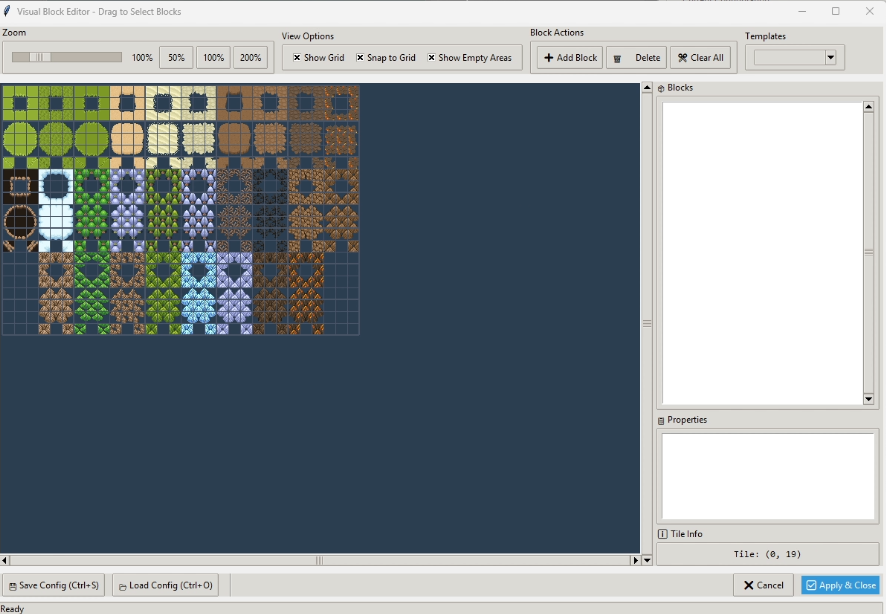Click the X icon on the Cancel button

click(x=749, y=585)
